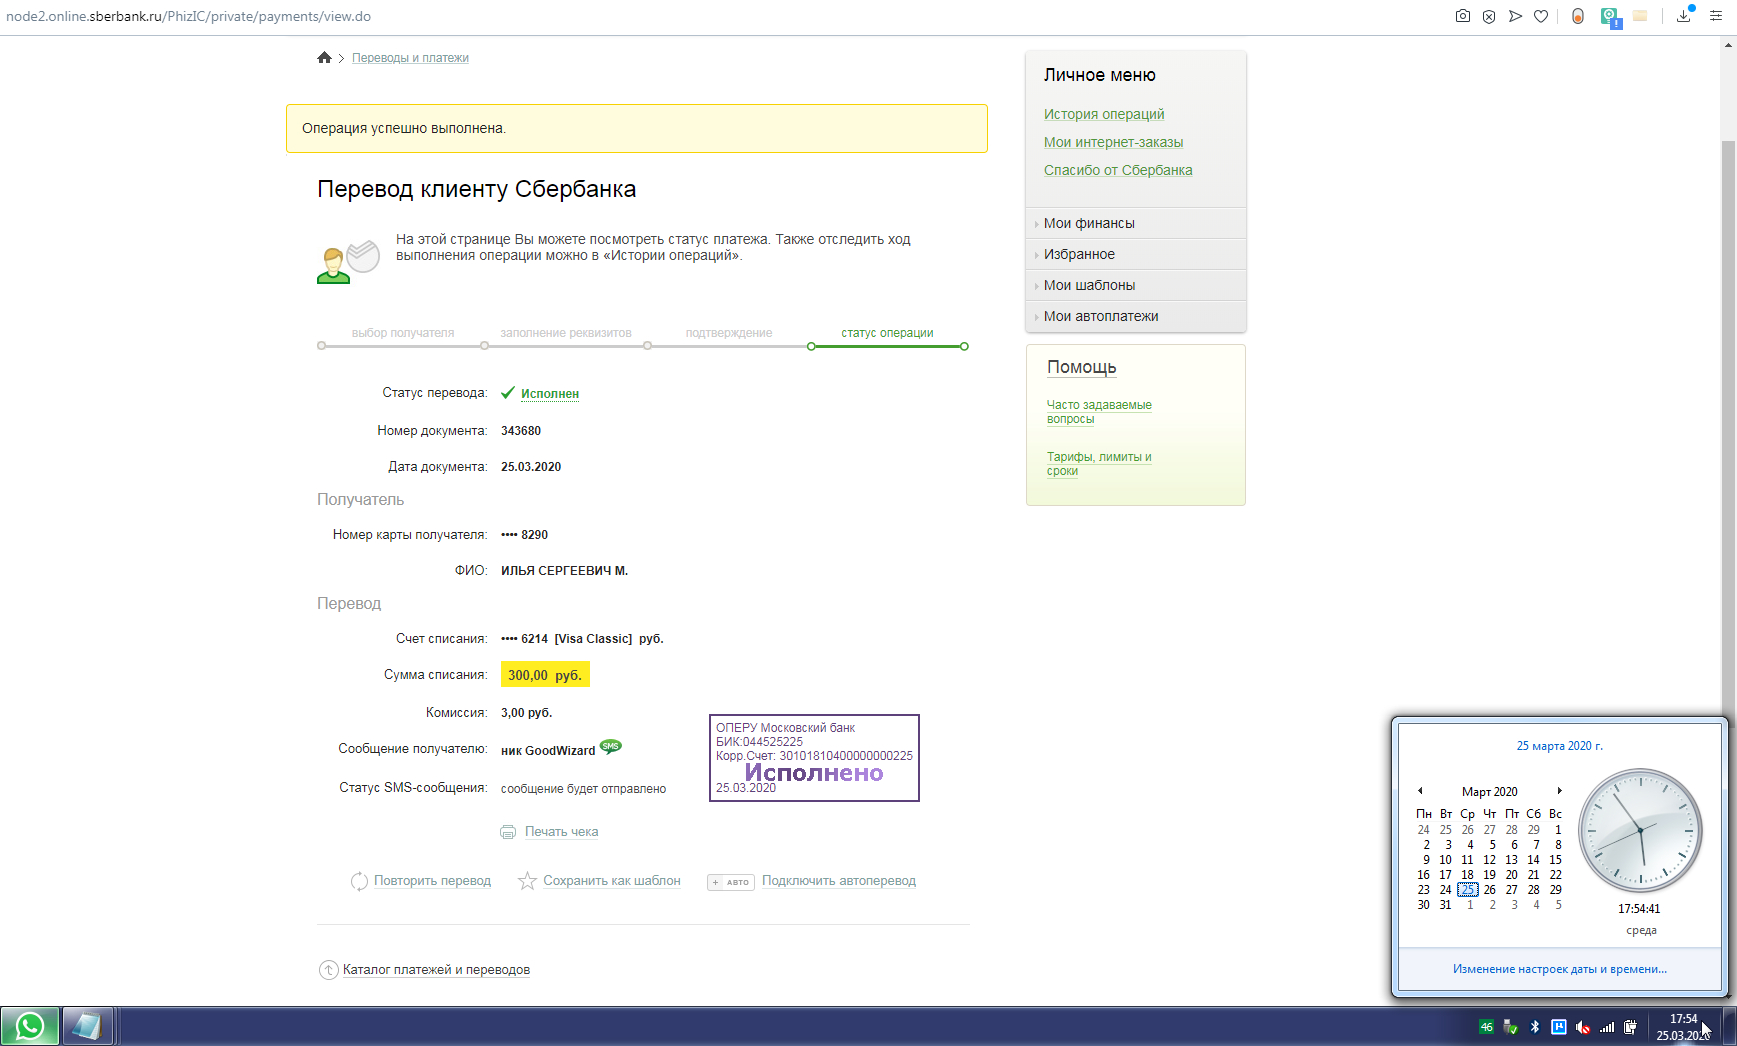Select day 26 in the March calendar
1737x1046 pixels.
(1490, 890)
